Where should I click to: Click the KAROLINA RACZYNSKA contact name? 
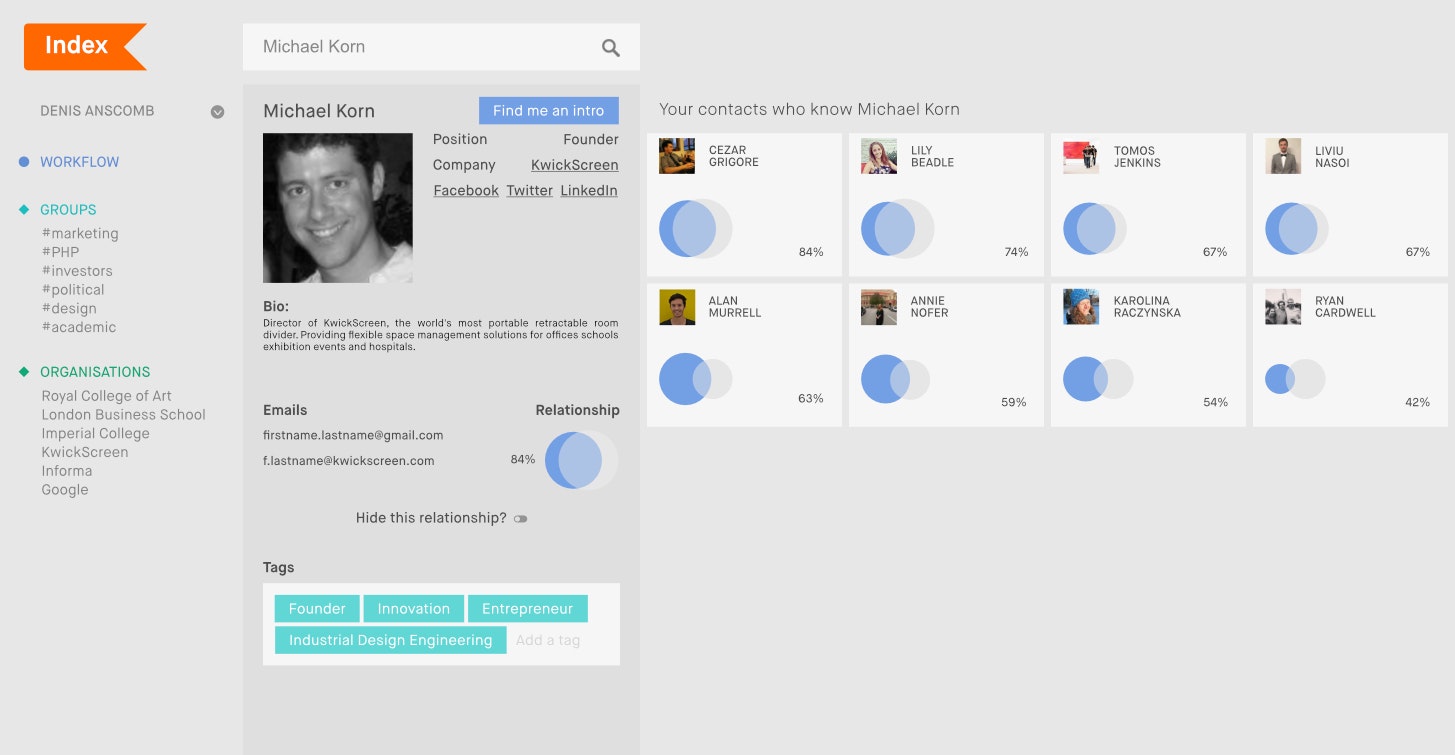pyautogui.click(x=1147, y=307)
